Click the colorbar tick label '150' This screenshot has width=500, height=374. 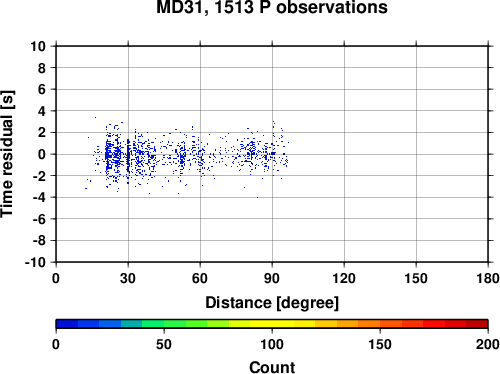[x=380, y=344]
